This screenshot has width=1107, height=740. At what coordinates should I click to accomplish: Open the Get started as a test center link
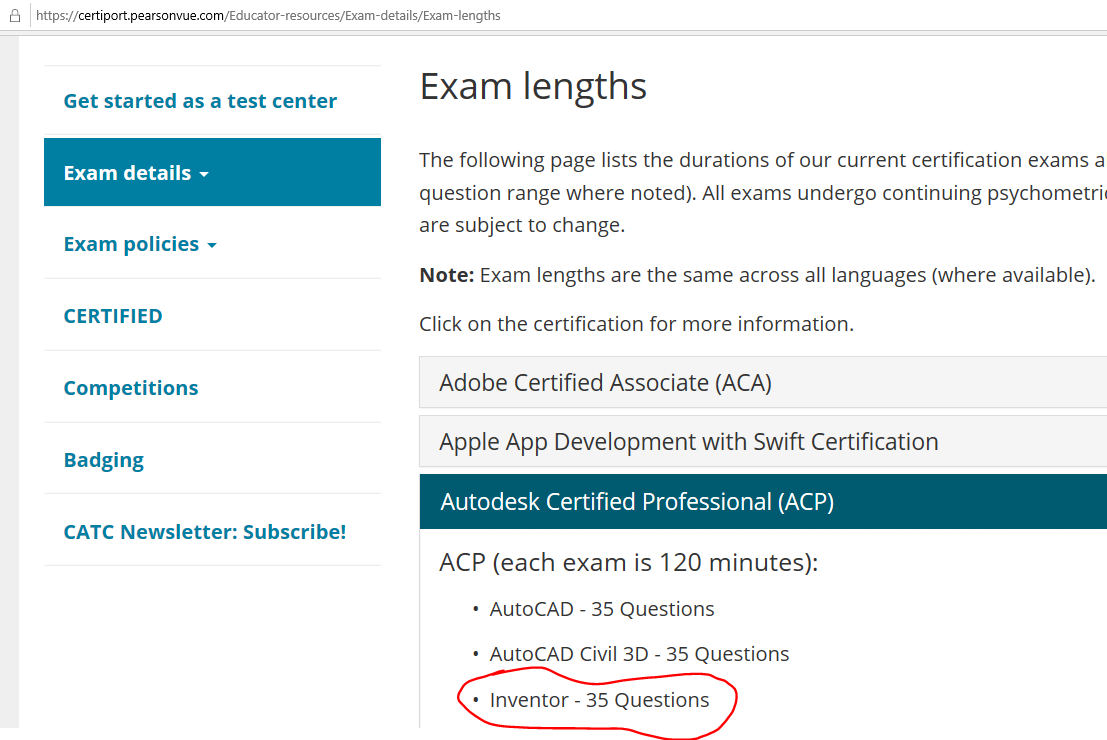coord(200,101)
